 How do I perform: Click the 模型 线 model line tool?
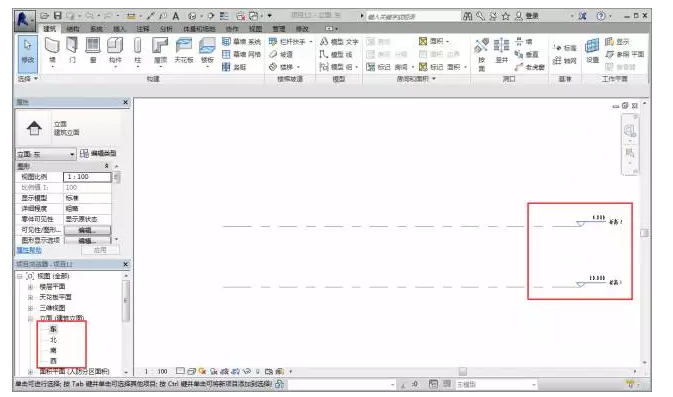coord(336,55)
